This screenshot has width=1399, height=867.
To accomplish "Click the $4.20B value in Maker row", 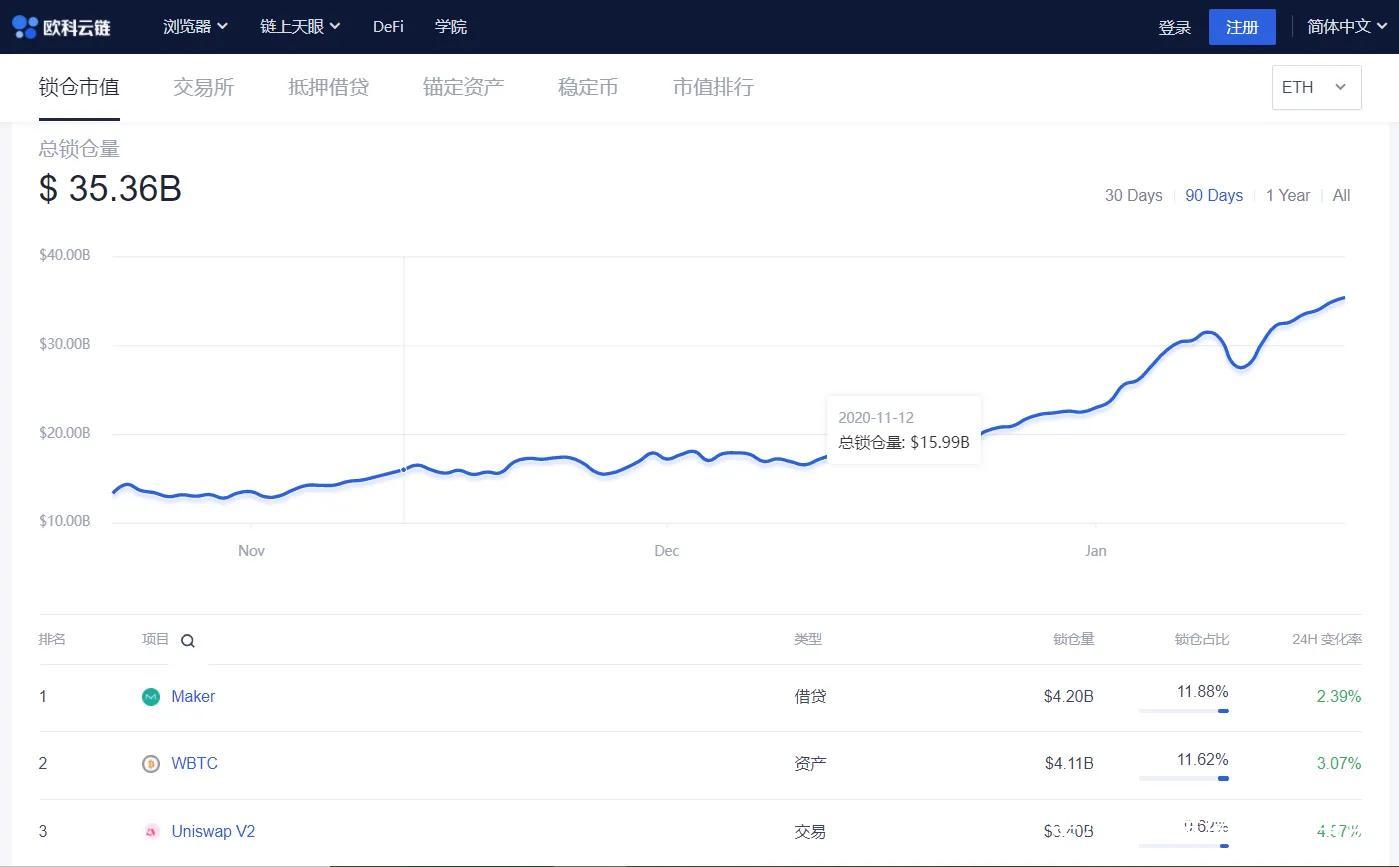I will point(1068,697).
